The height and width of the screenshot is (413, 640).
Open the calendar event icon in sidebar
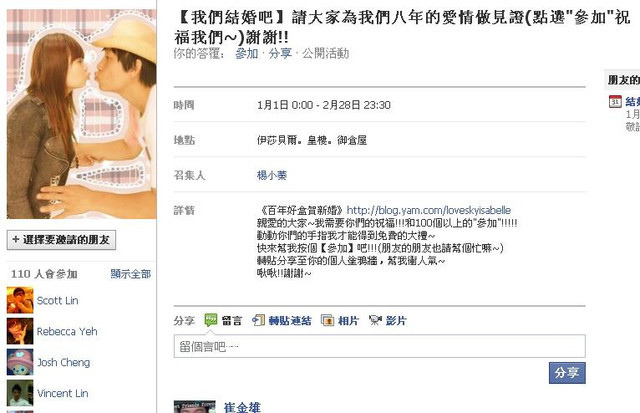[x=615, y=101]
